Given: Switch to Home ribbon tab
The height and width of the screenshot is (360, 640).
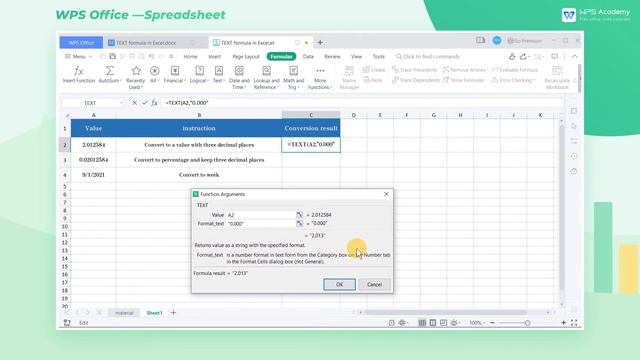Looking at the screenshot, I should pos(190,56).
